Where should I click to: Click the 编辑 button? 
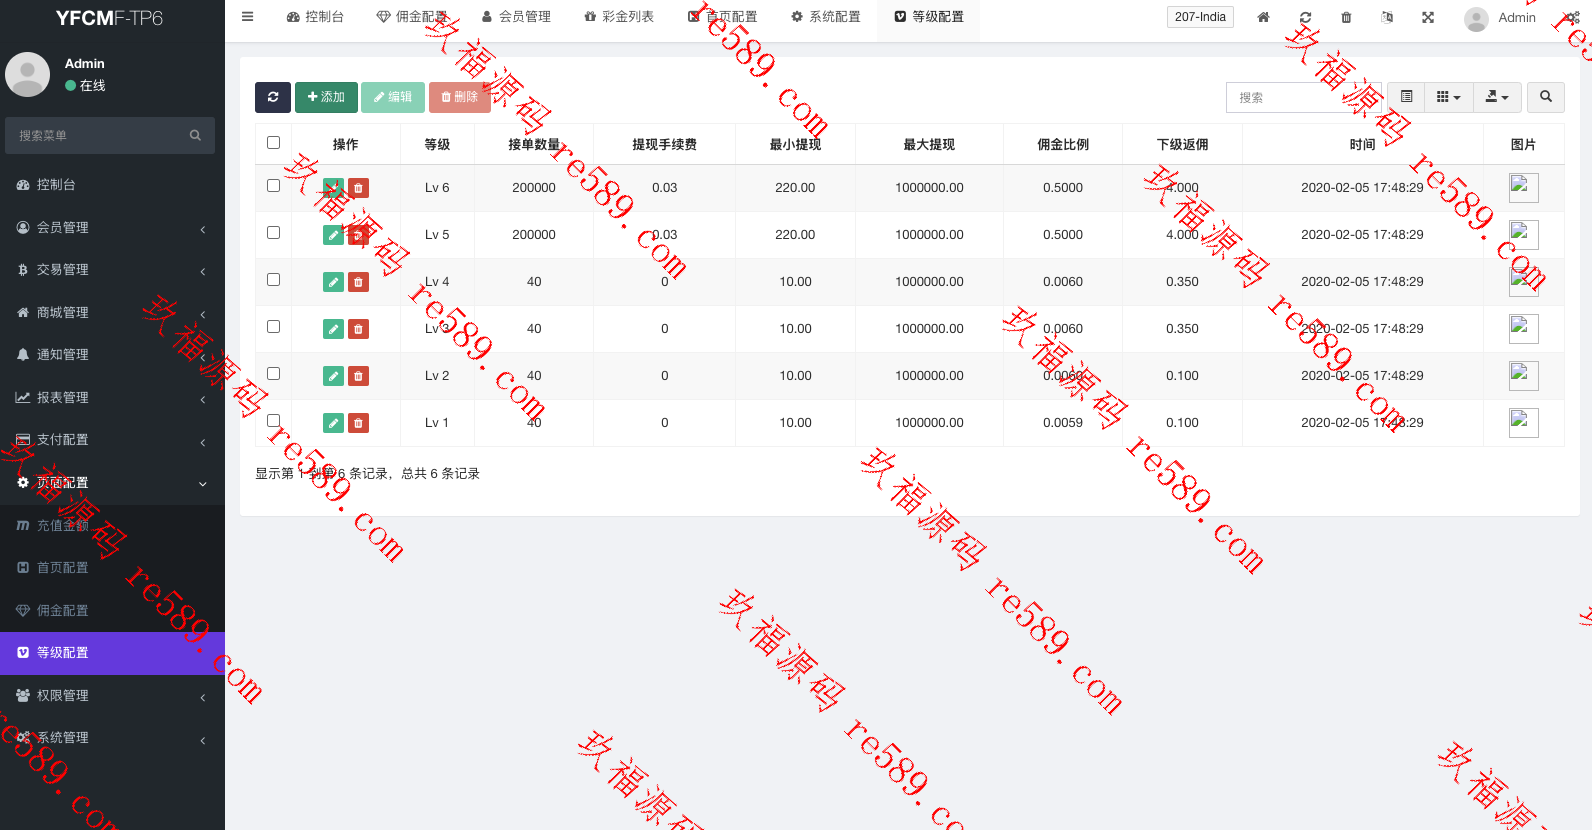(393, 97)
